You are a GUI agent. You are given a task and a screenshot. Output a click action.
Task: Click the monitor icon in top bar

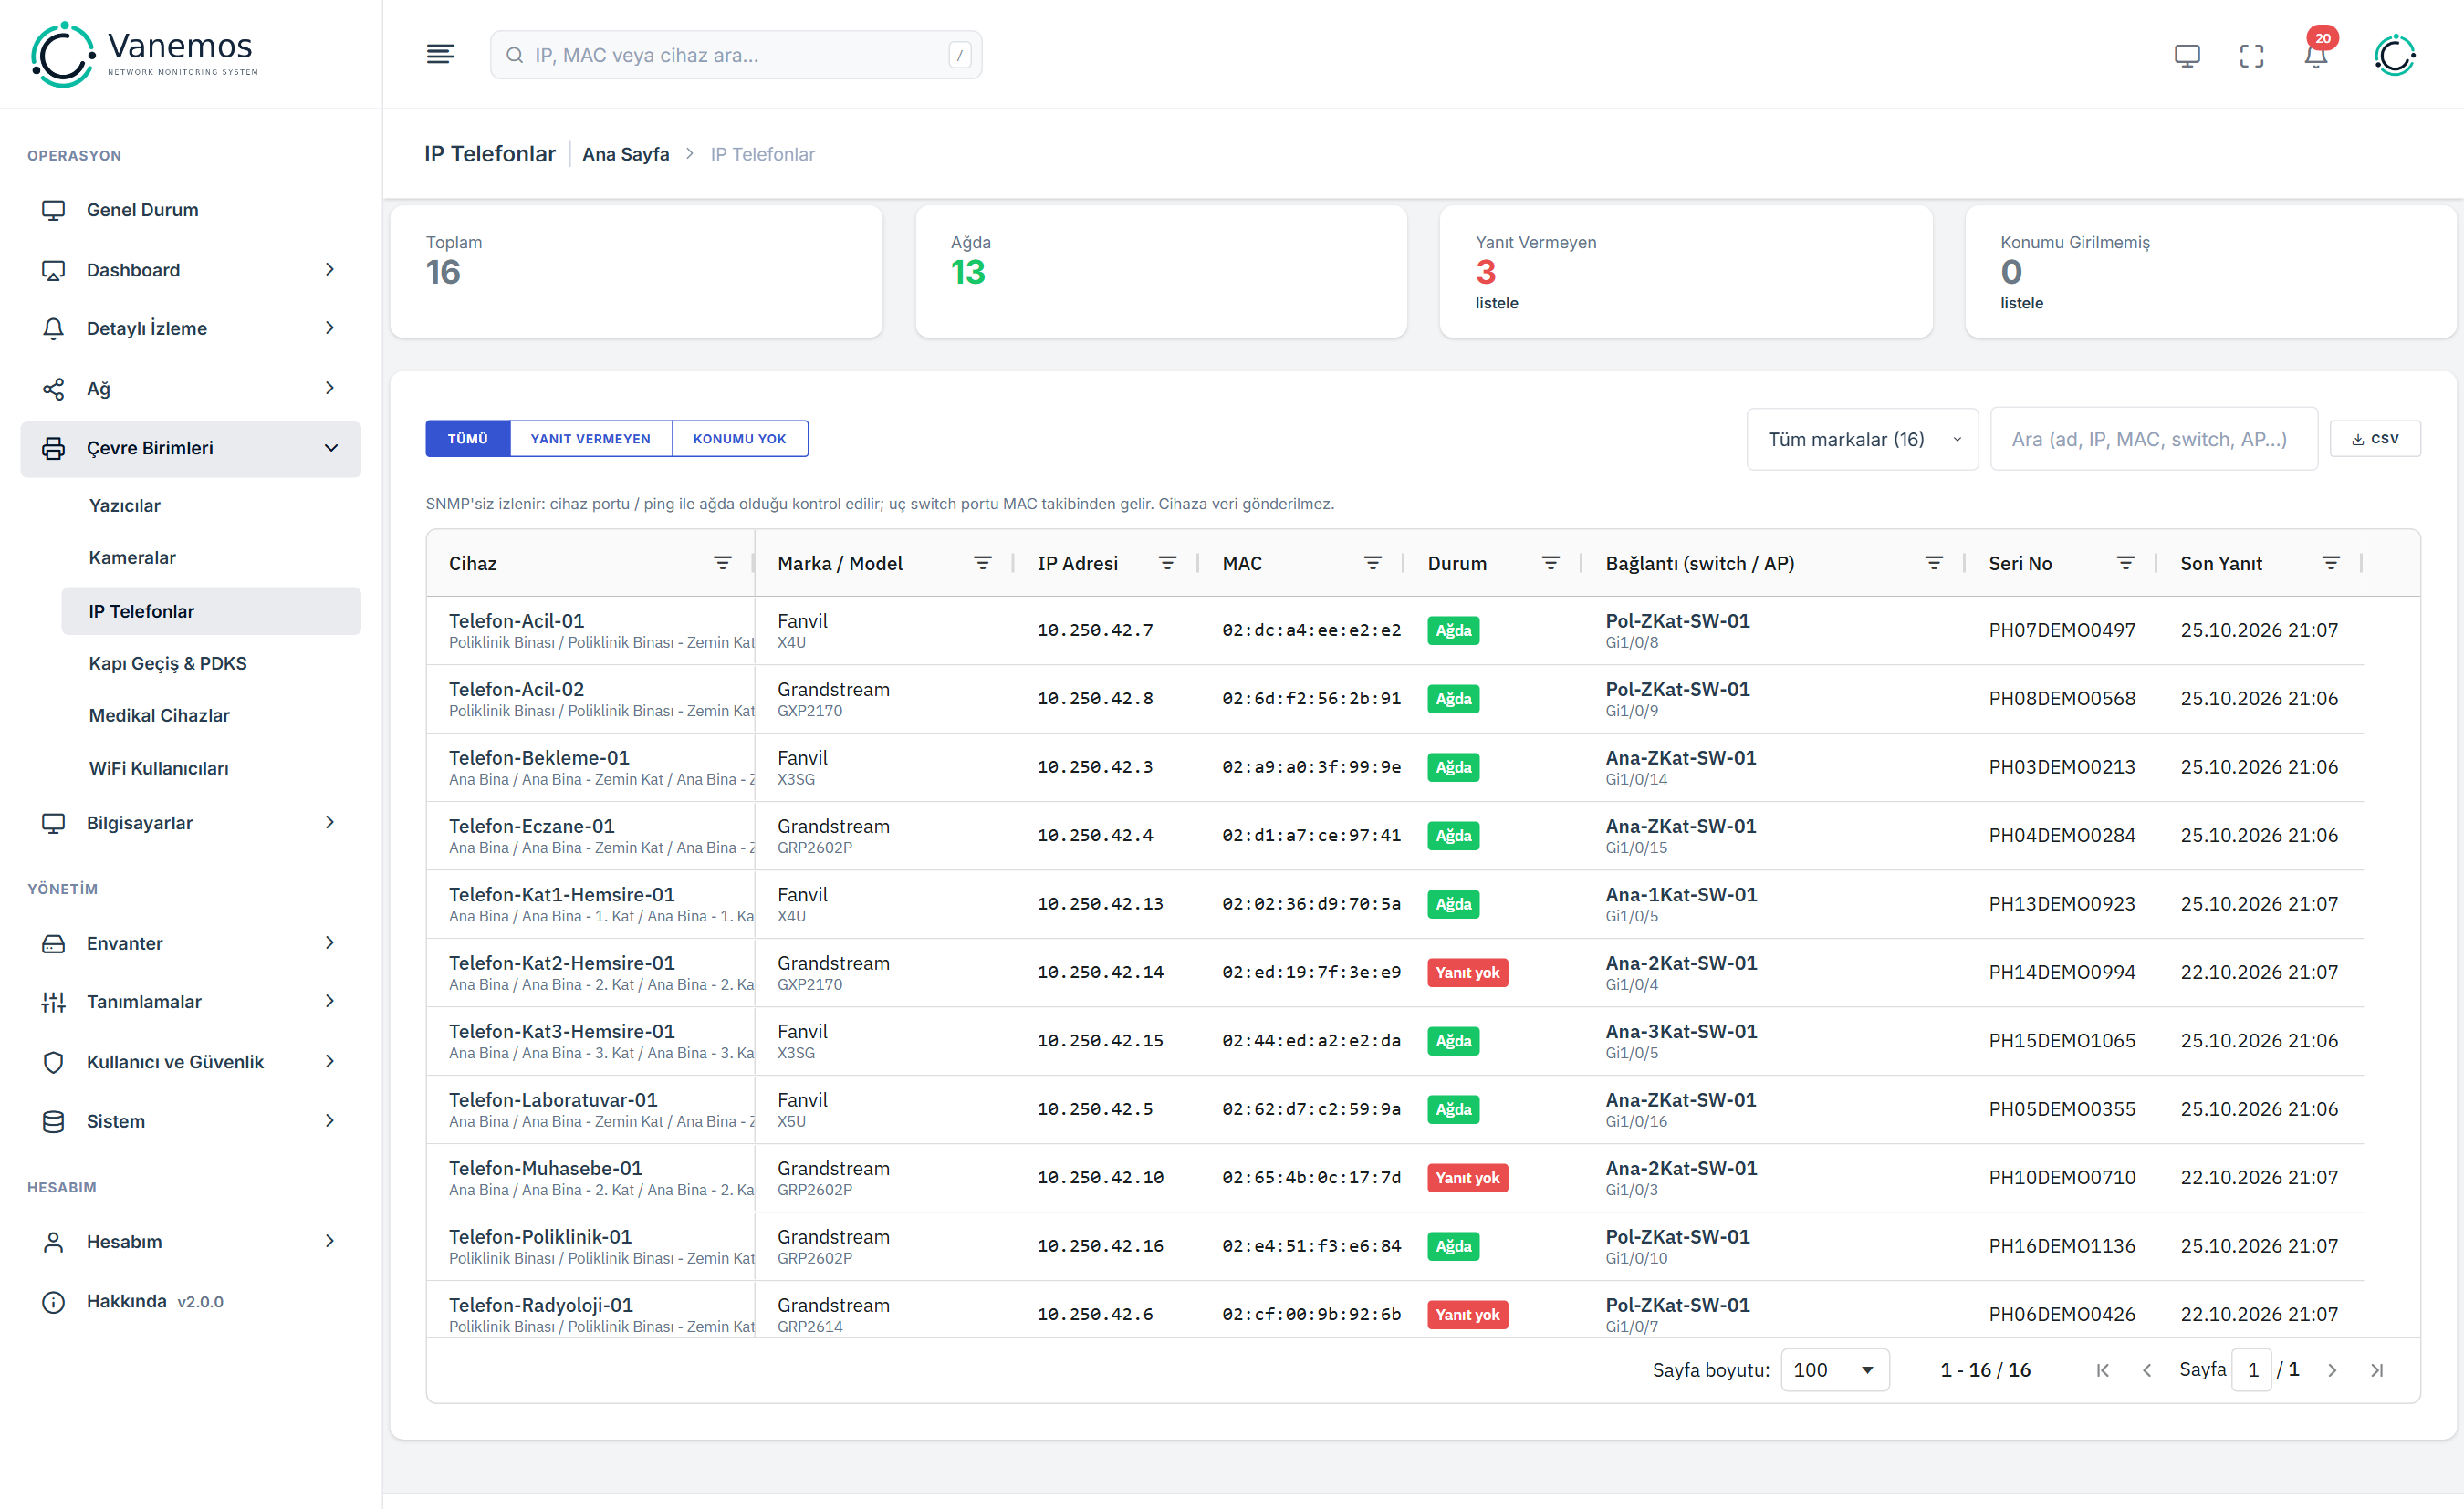coord(2187,55)
